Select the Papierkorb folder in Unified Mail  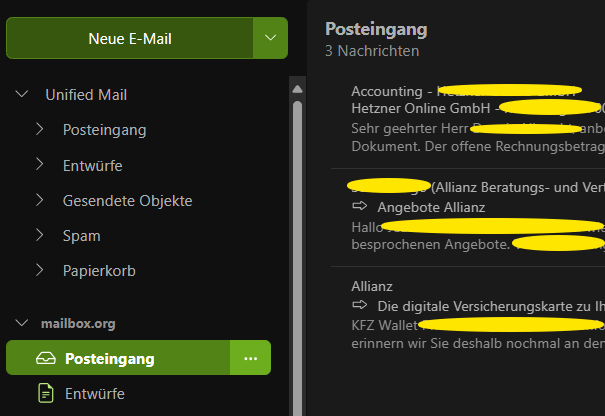point(99,271)
